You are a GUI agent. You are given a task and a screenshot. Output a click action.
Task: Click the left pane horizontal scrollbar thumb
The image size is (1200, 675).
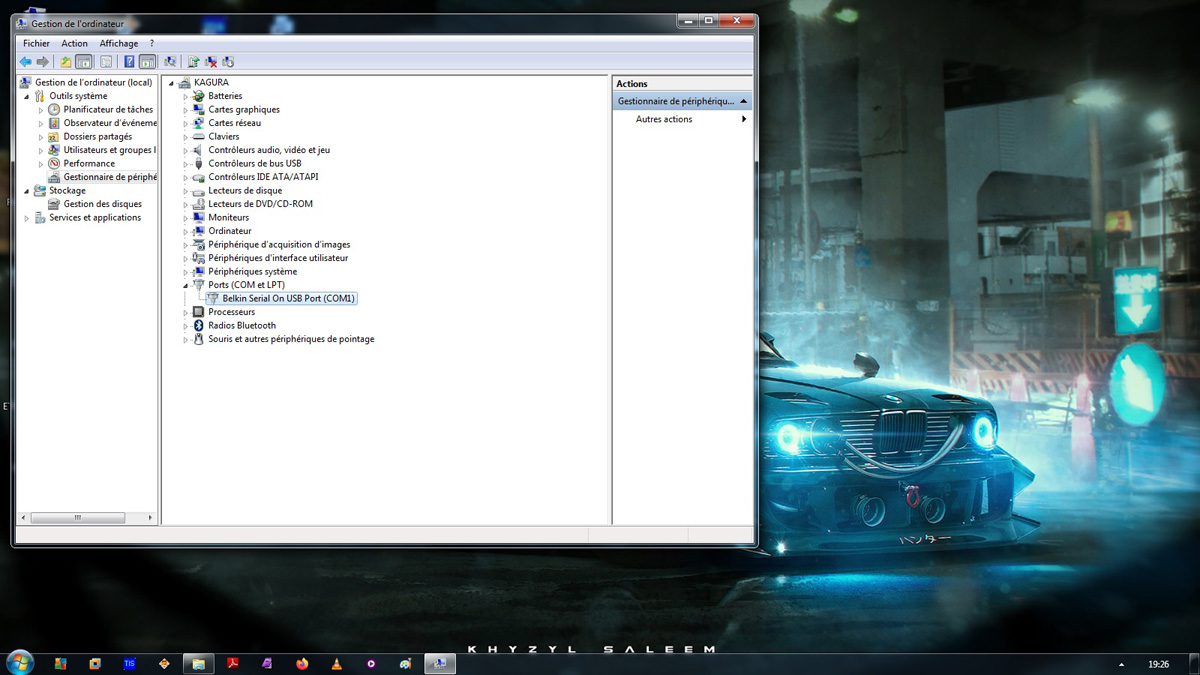[78, 518]
